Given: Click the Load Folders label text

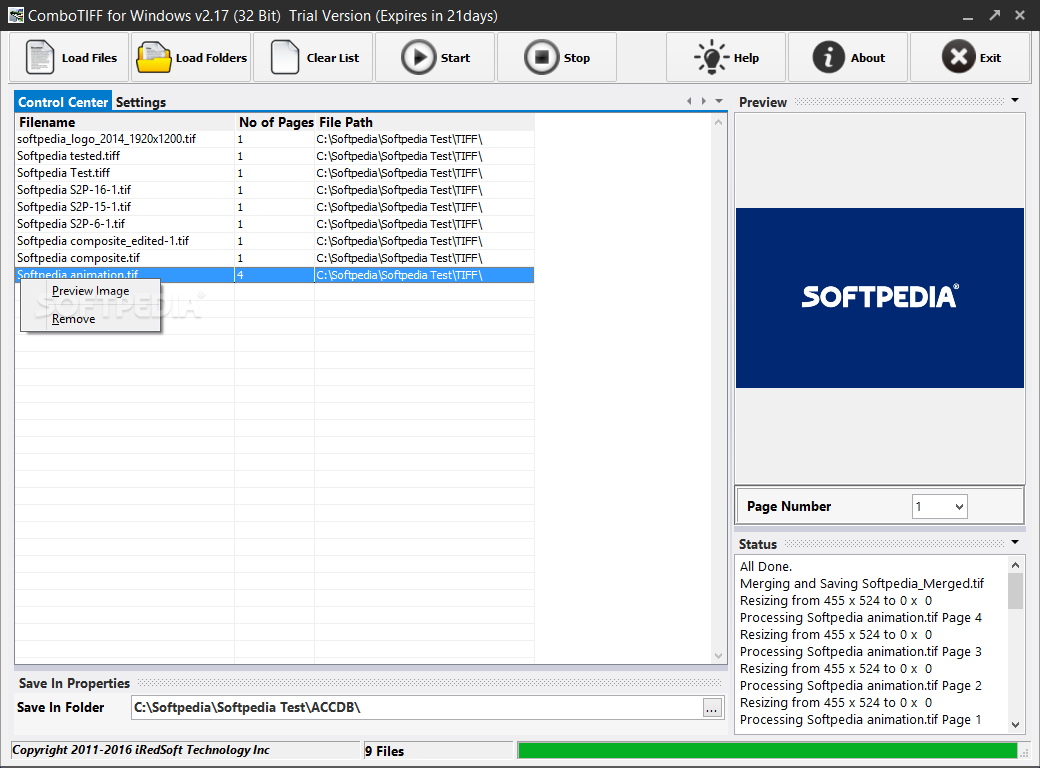Looking at the screenshot, I should pyautogui.click(x=211, y=58).
